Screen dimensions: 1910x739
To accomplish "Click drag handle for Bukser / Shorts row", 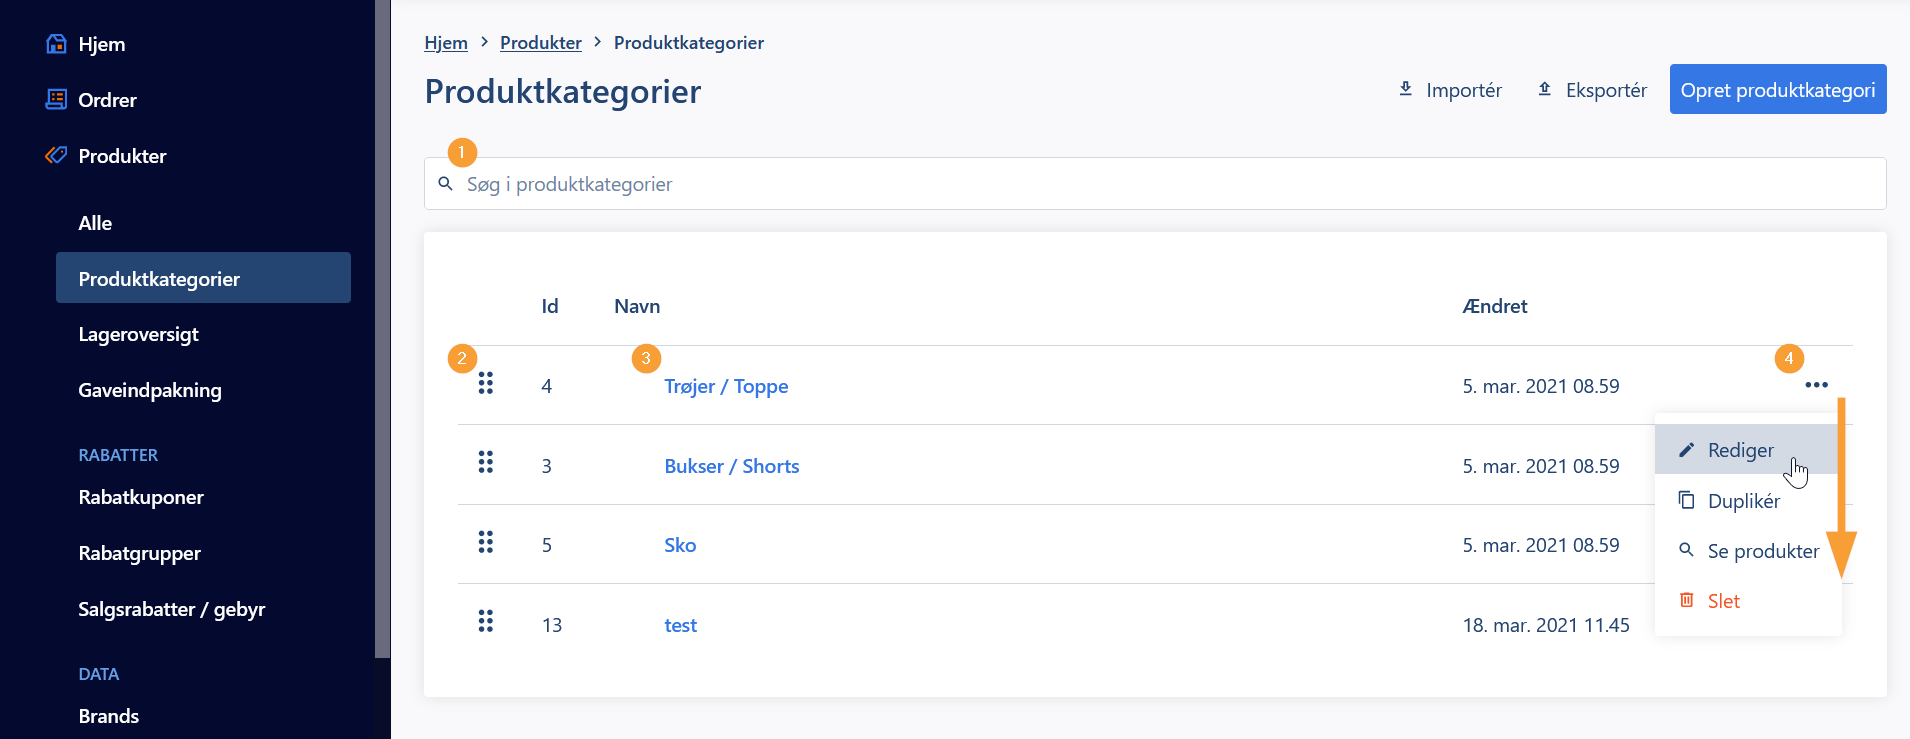I will coord(486,462).
